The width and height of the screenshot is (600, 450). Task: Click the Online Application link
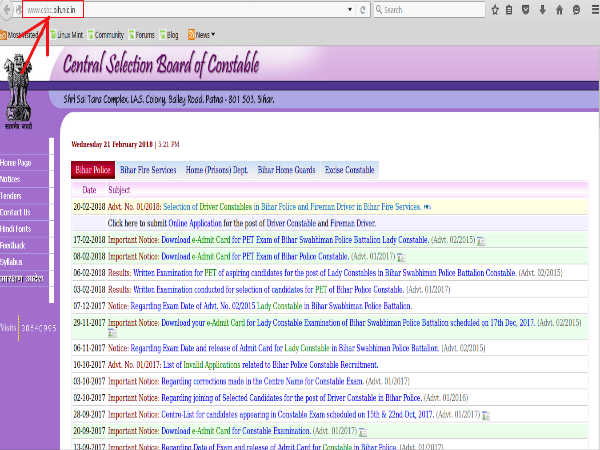tap(195, 223)
